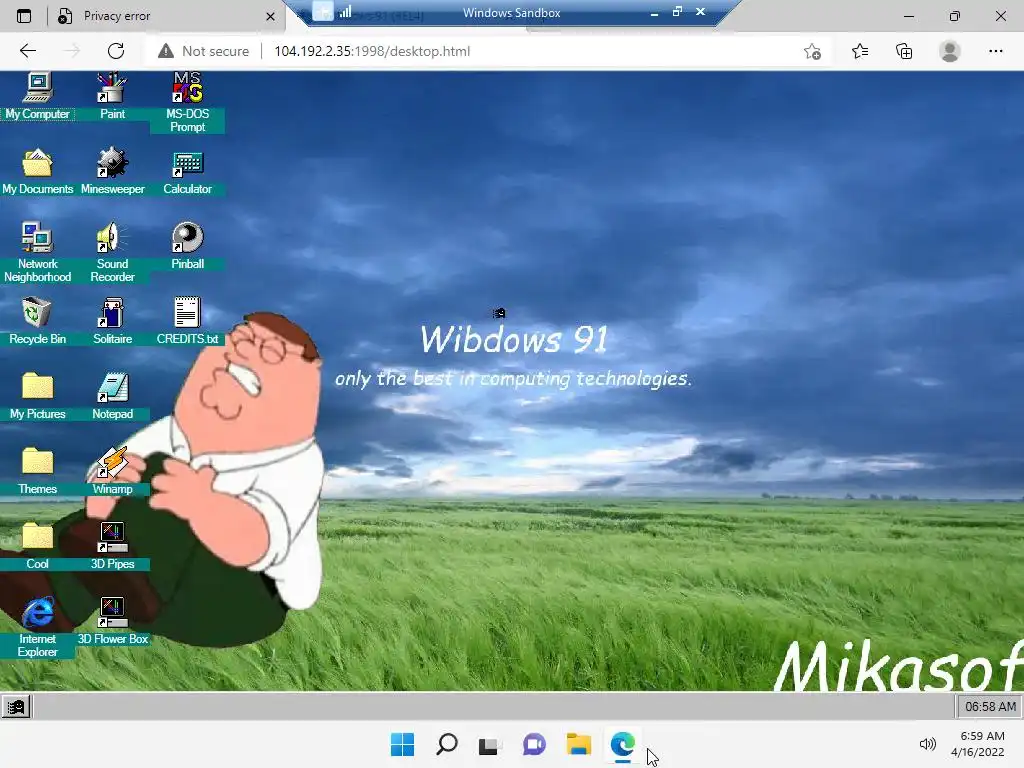Start the Minesweeper game icon
Viewport: 1024px width, 768px height.
coord(112,171)
